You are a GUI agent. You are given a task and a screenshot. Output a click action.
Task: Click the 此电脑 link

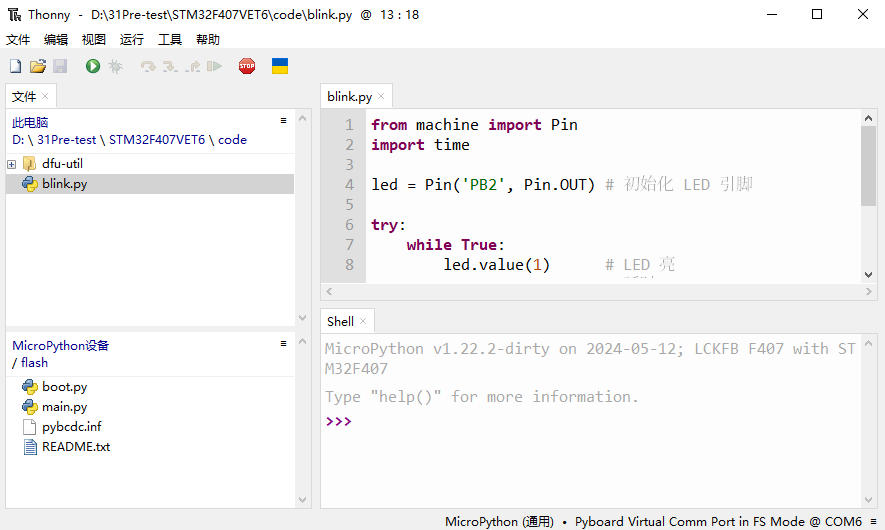pos(30,122)
